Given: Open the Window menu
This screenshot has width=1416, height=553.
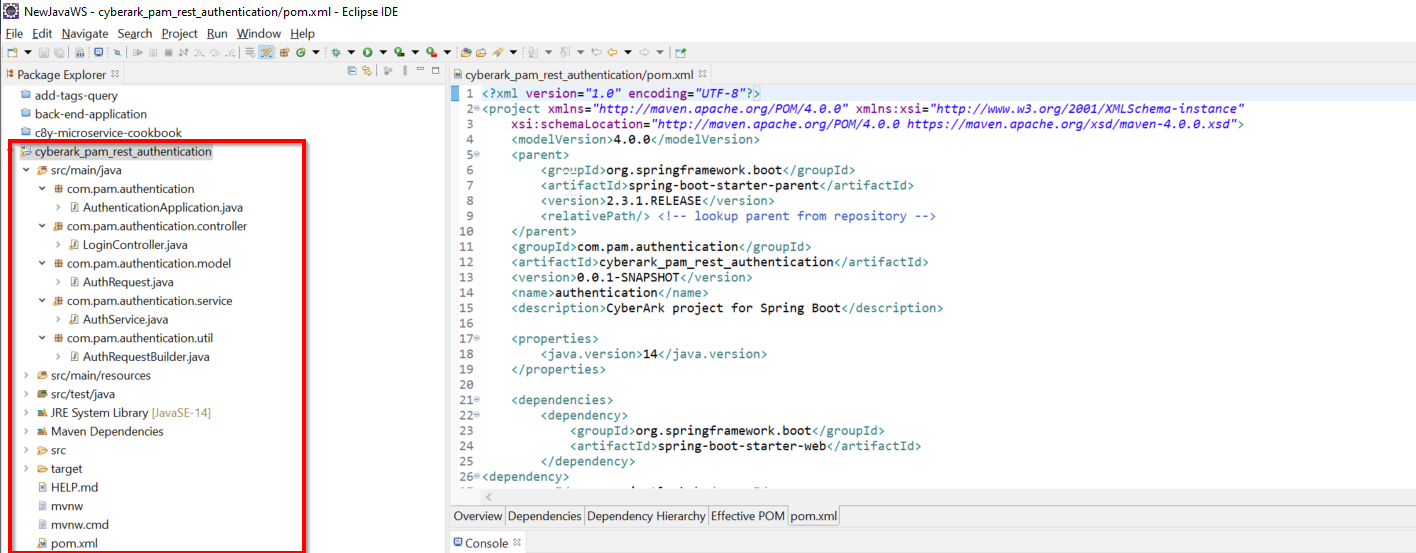Looking at the screenshot, I should (259, 33).
